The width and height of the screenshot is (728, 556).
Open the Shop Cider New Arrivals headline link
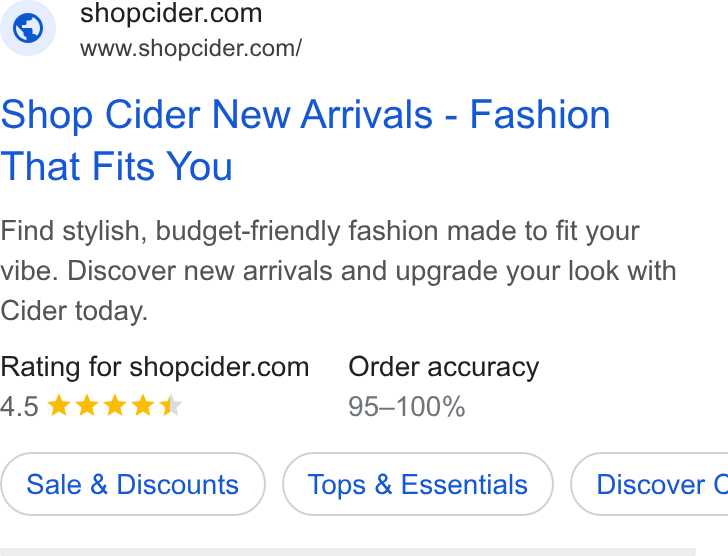click(305, 140)
